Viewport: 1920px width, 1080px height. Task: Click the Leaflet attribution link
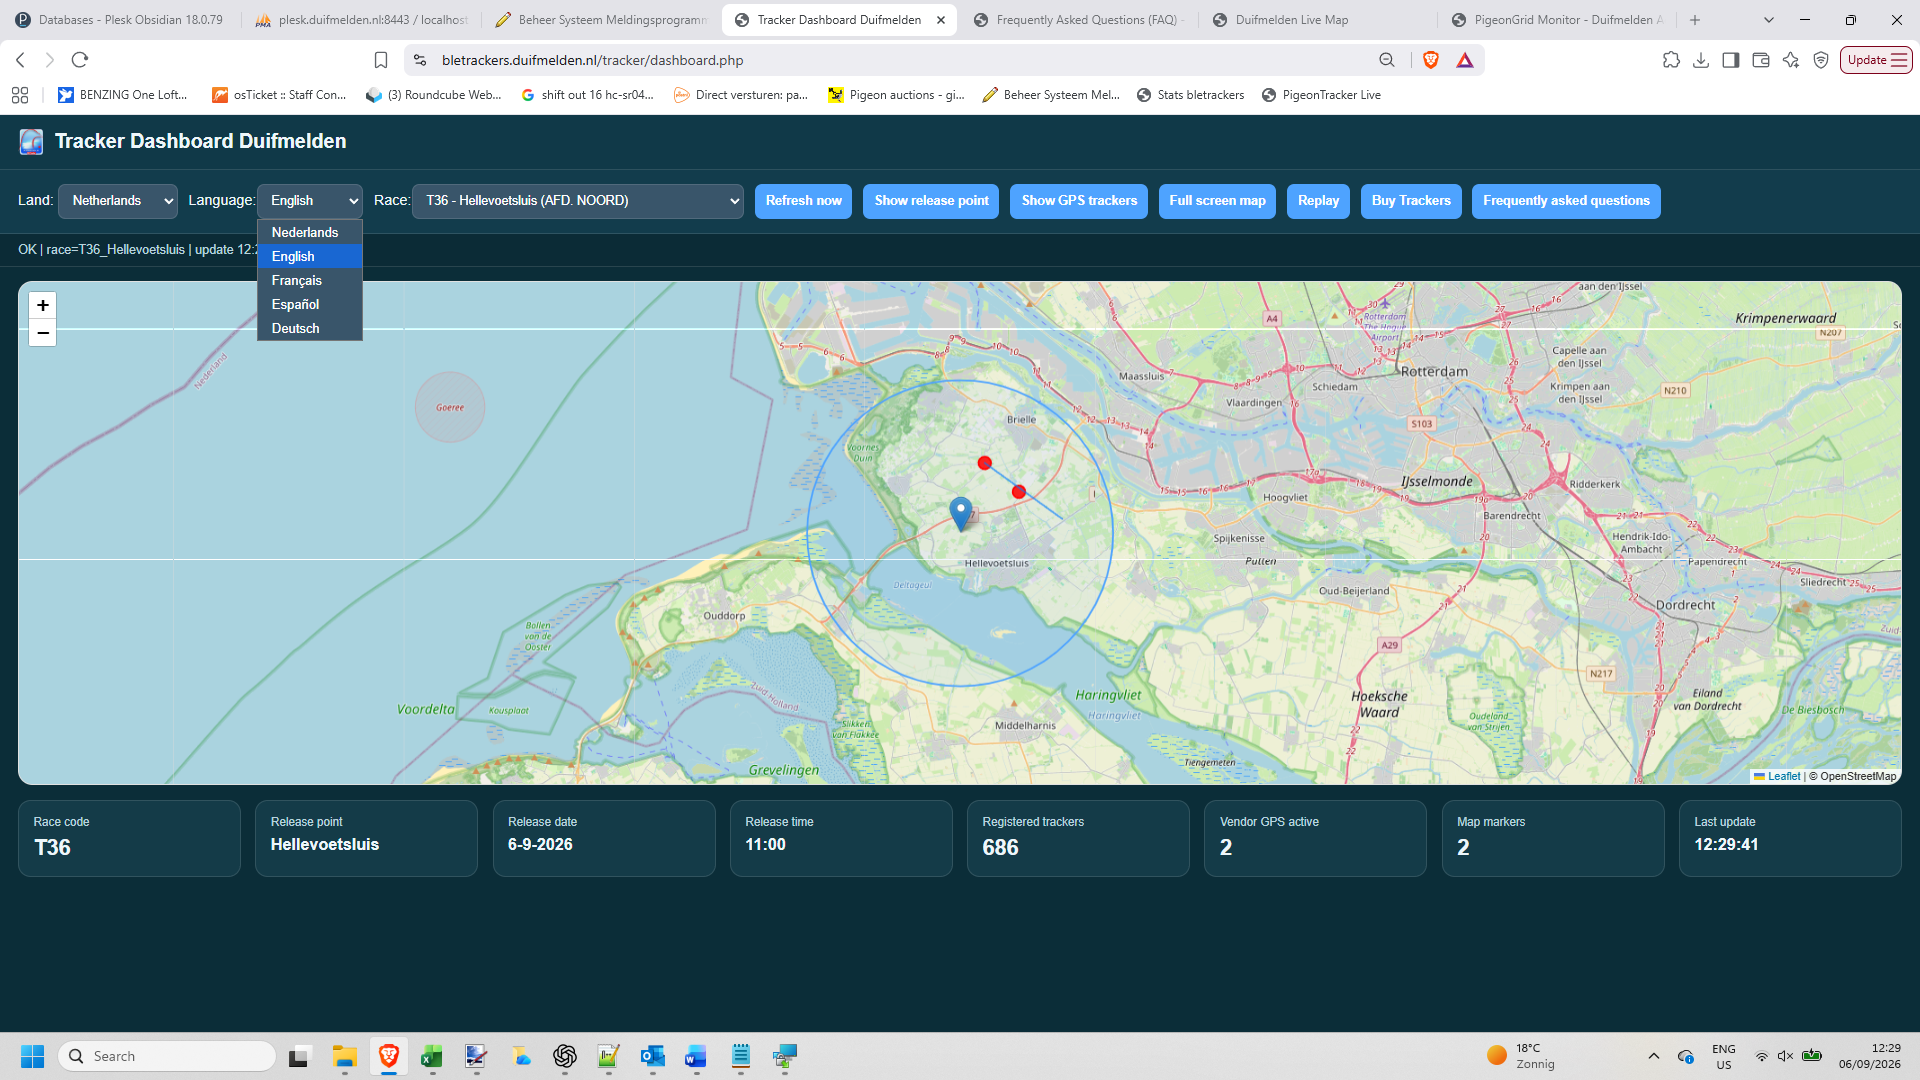pyautogui.click(x=1783, y=776)
